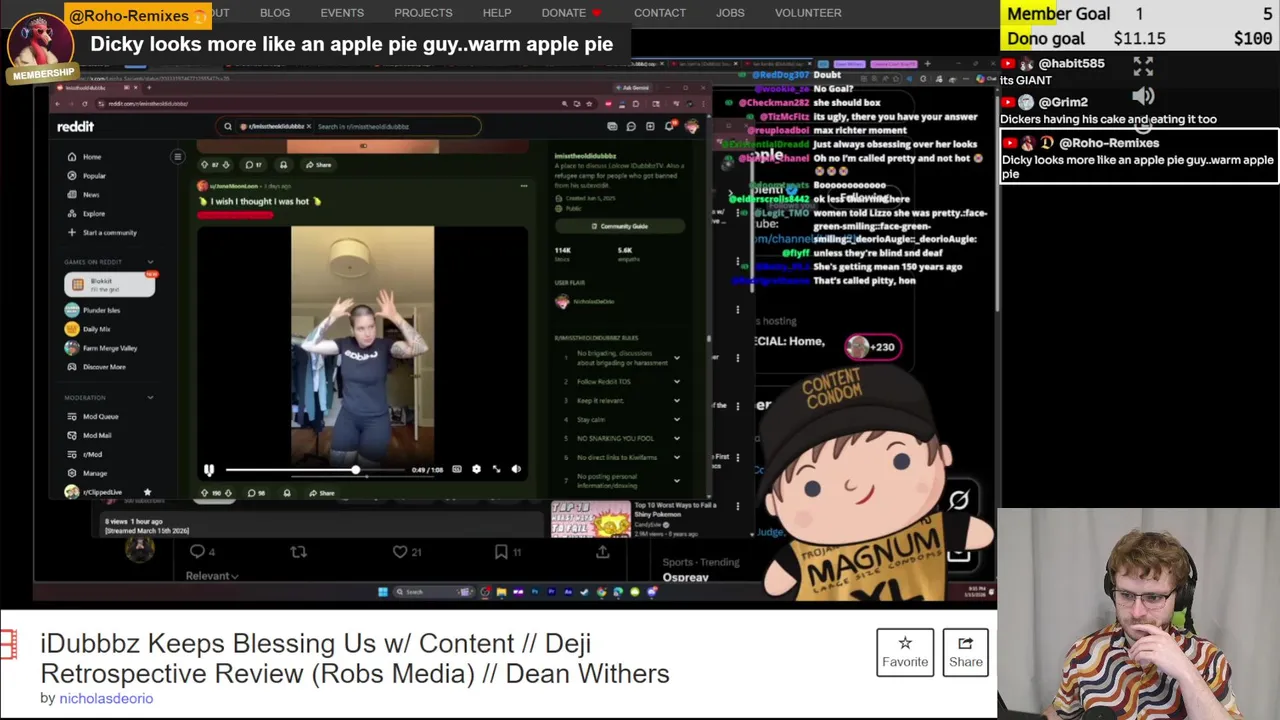Open the VOLUNTEER menu item
Viewport: 1280px width, 720px height.
[808, 13]
